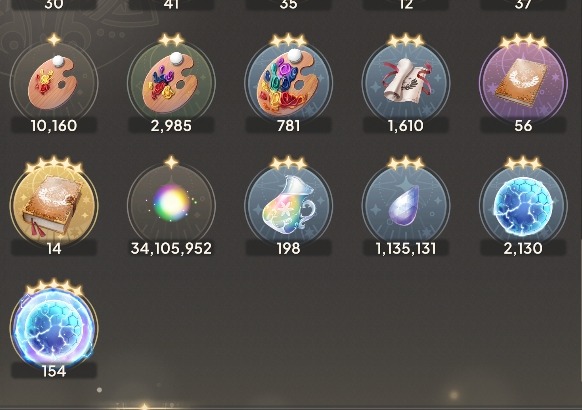Screen dimensions: 582x410
Task: Click the 781 count label
Action: coord(288,126)
